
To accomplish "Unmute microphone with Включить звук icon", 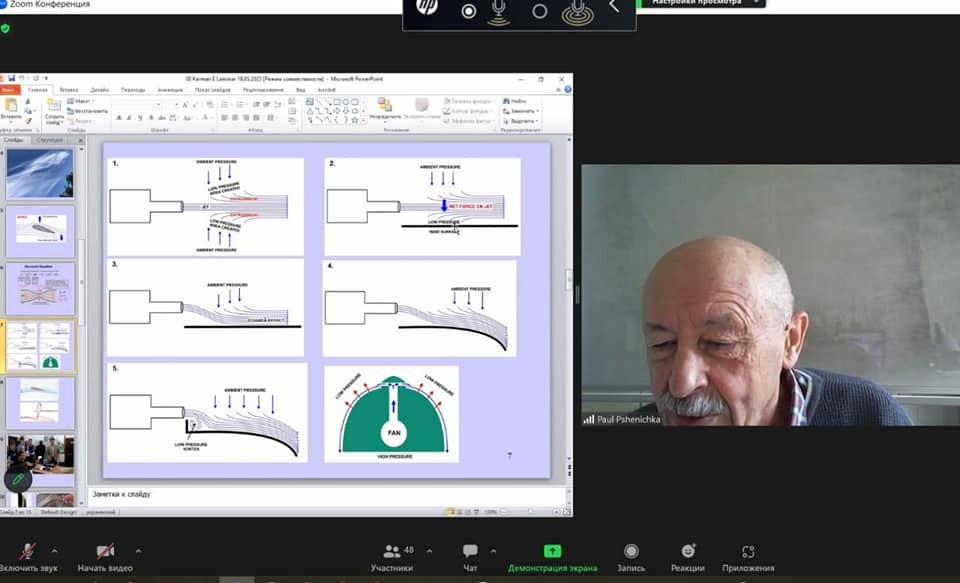I will click(x=28, y=551).
